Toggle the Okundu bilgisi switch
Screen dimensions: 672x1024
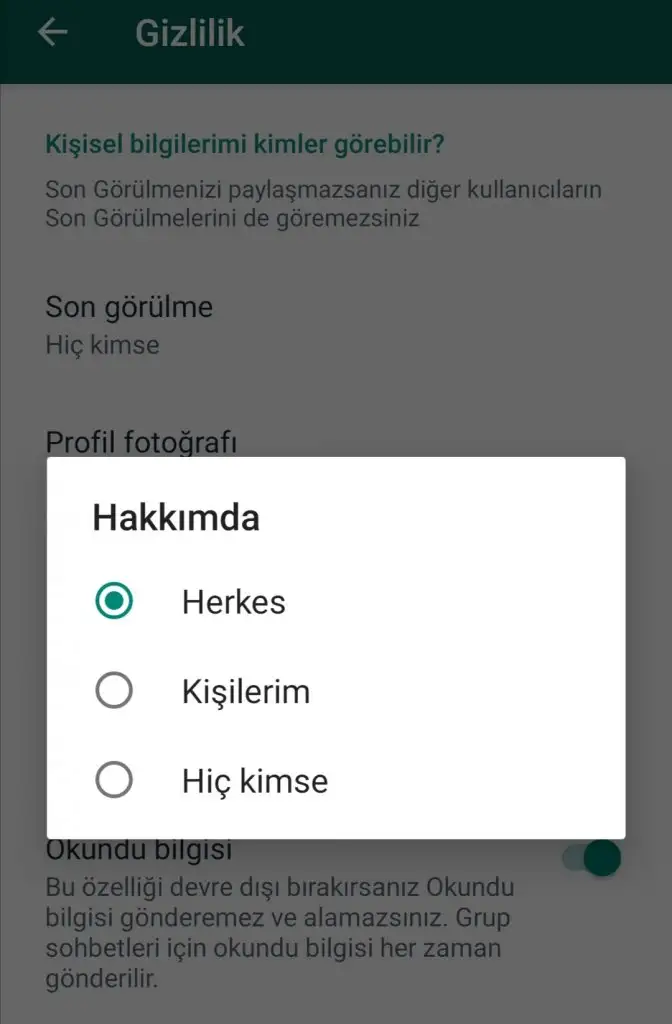(592, 857)
